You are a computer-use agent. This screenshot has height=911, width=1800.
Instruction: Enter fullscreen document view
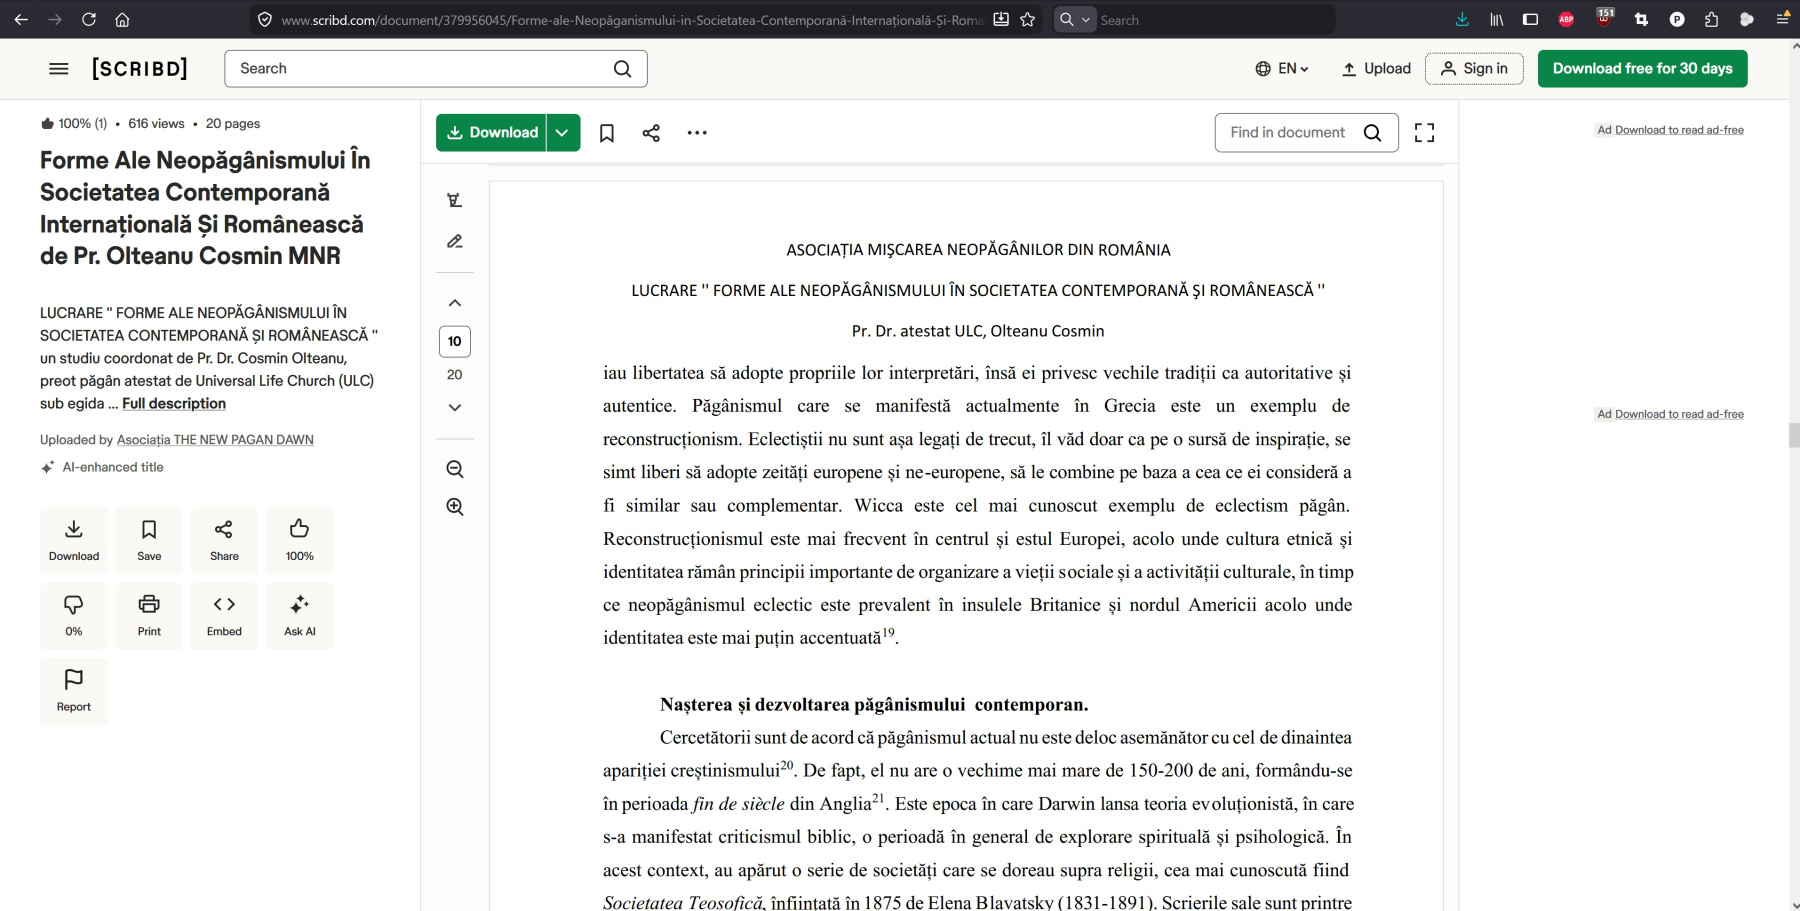tap(1424, 133)
